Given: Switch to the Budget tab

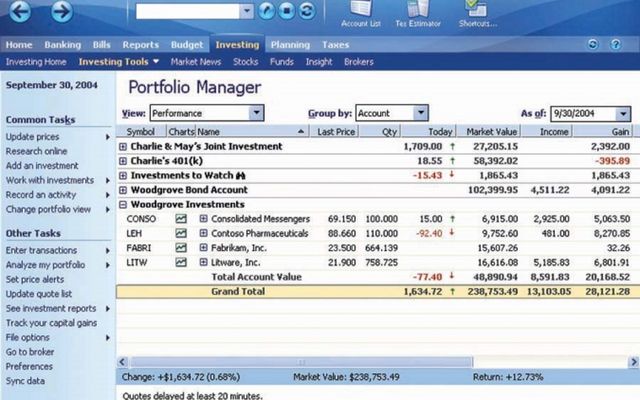Looking at the screenshot, I should click(x=187, y=44).
